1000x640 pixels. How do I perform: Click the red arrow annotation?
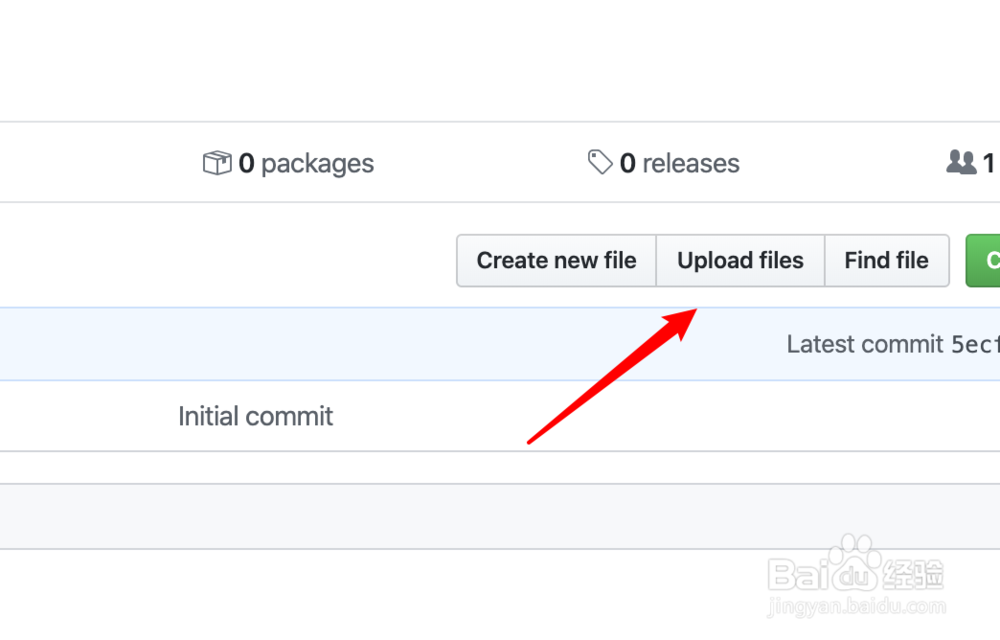tap(612, 375)
